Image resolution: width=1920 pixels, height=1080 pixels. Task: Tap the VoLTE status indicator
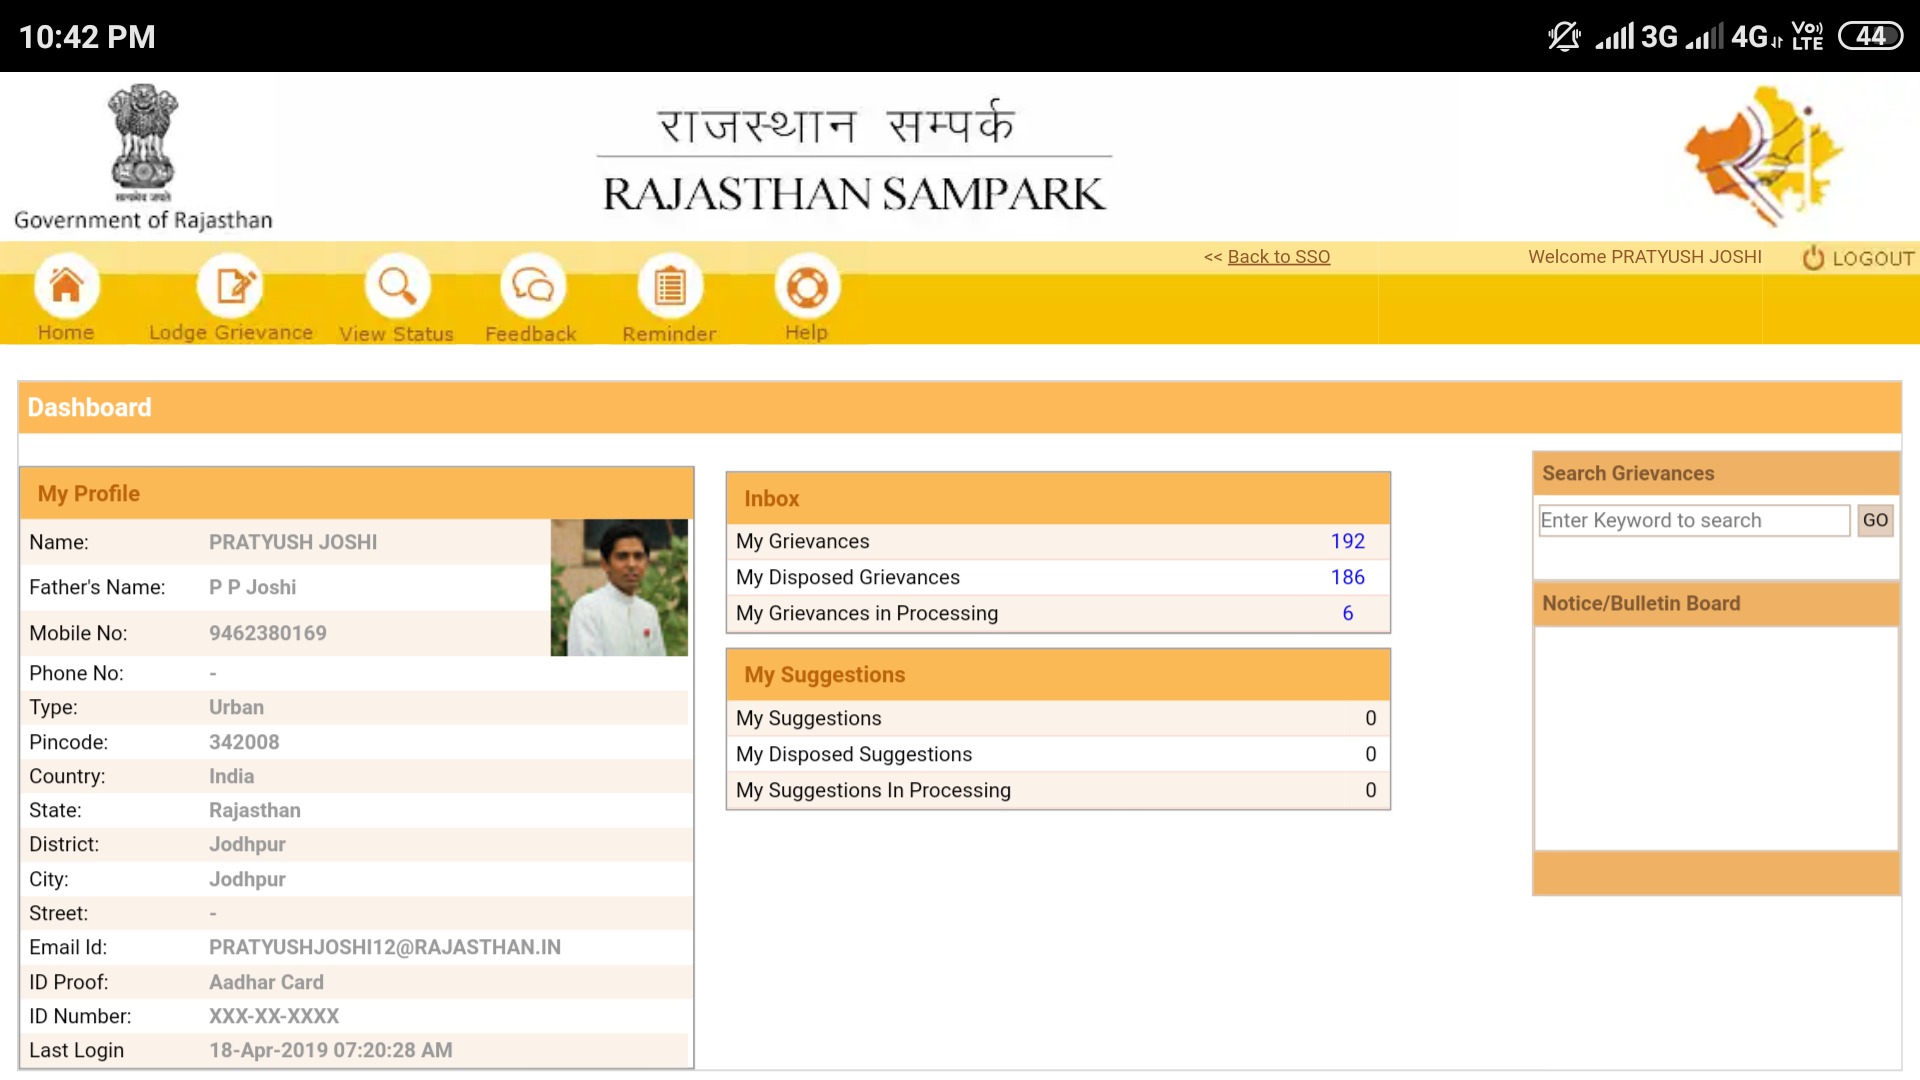[x=1807, y=37]
